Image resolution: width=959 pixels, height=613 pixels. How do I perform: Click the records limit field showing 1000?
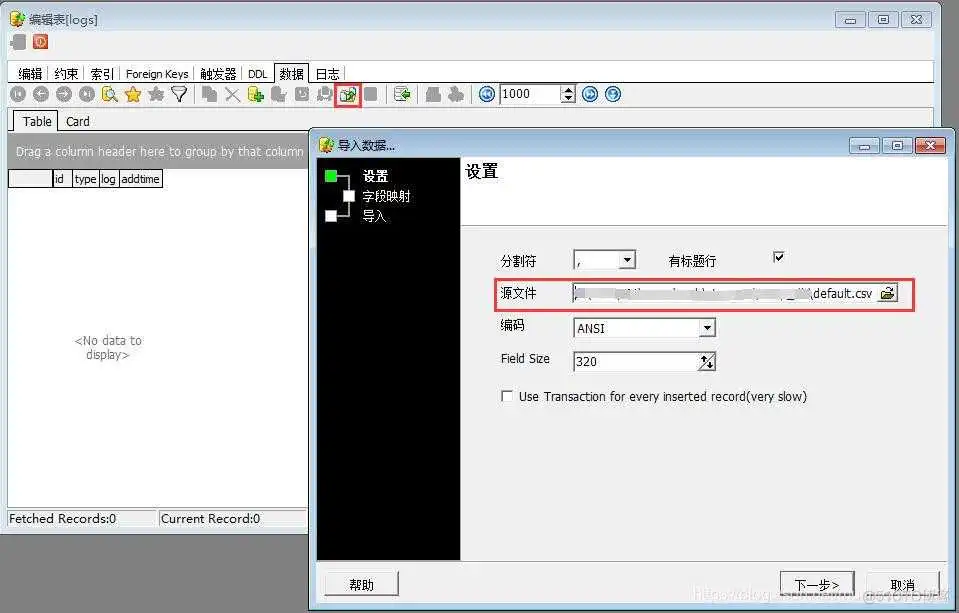530,94
